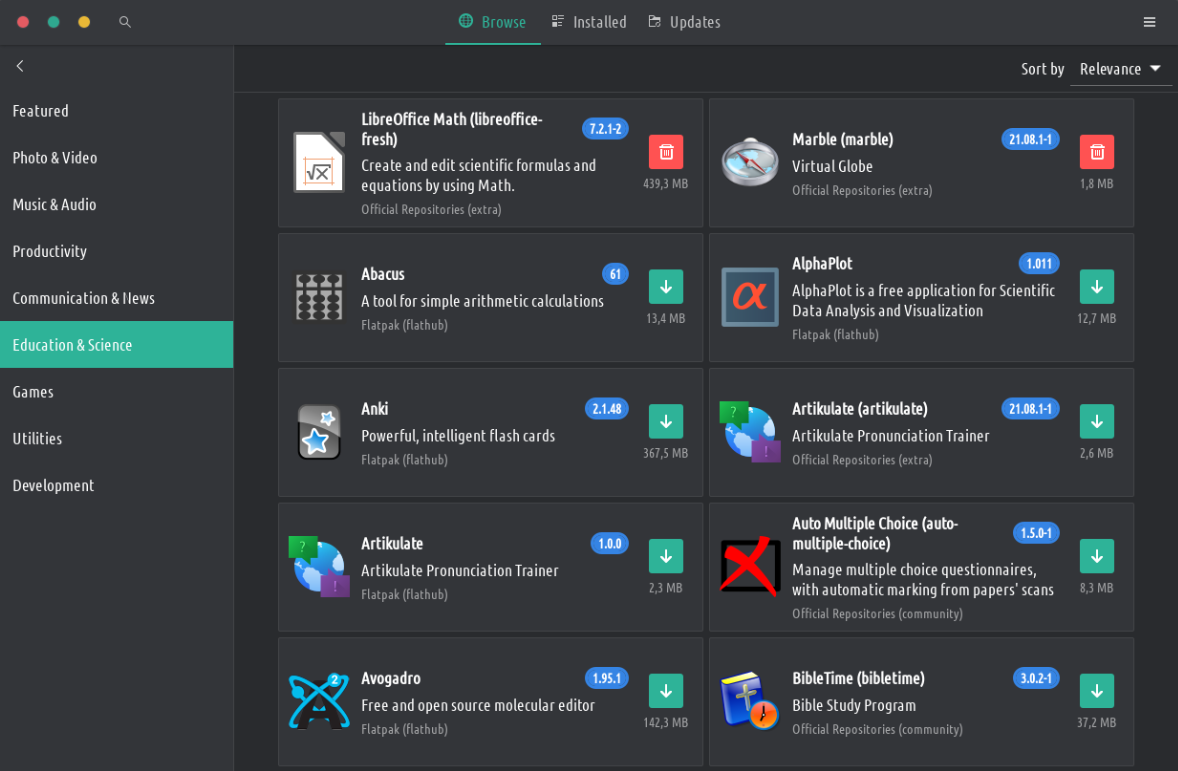The image size is (1178, 771).
Task: Open Auto Multiple Choice app details
Action: coord(875,533)
